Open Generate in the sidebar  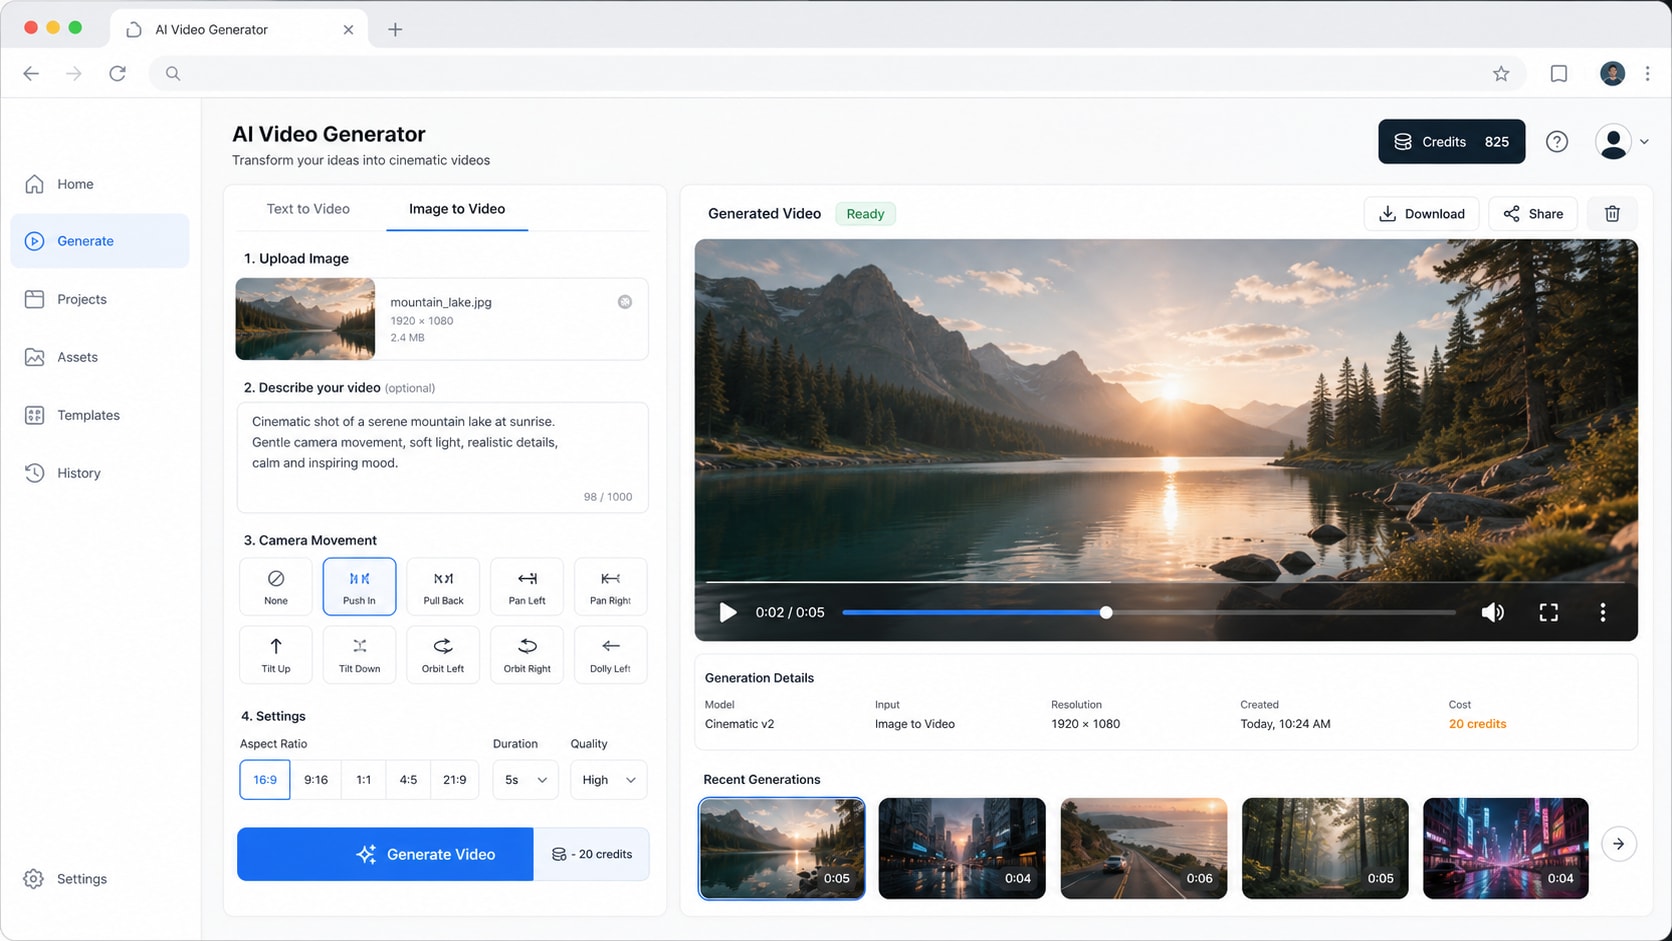coord(99,241)
